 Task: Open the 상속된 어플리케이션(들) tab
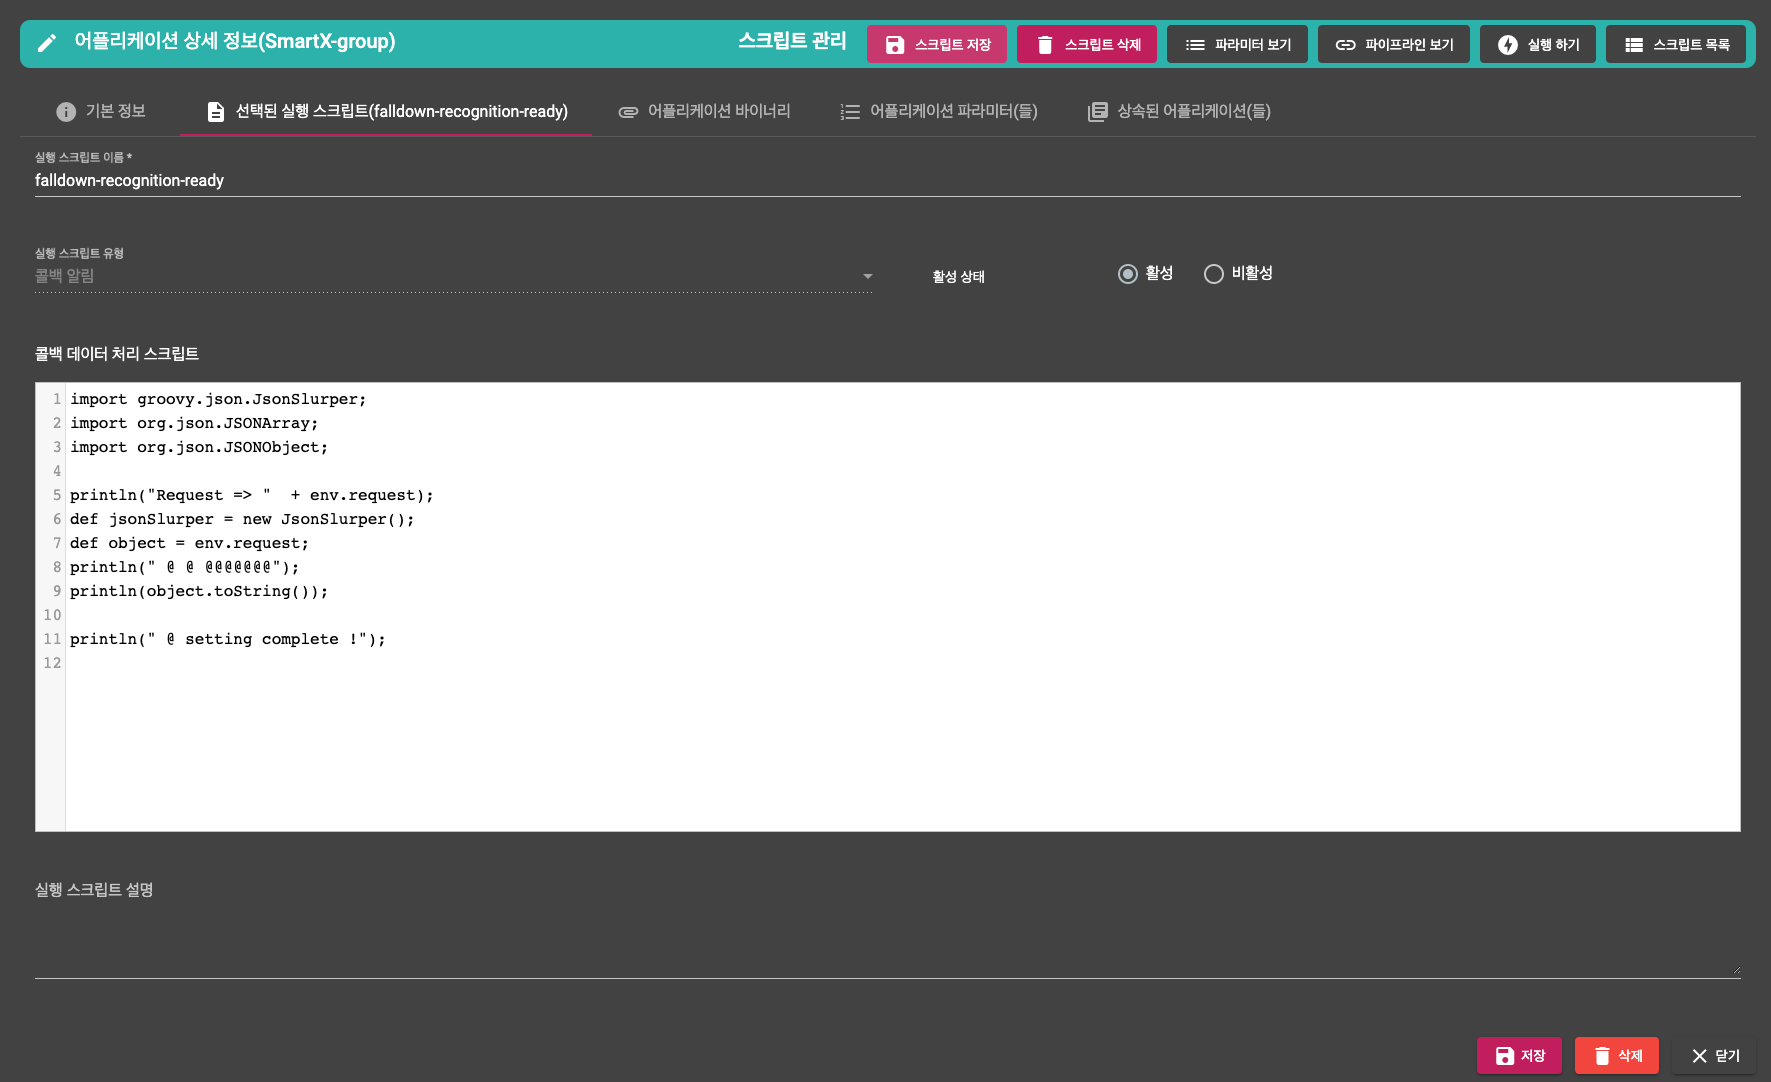1180,111
